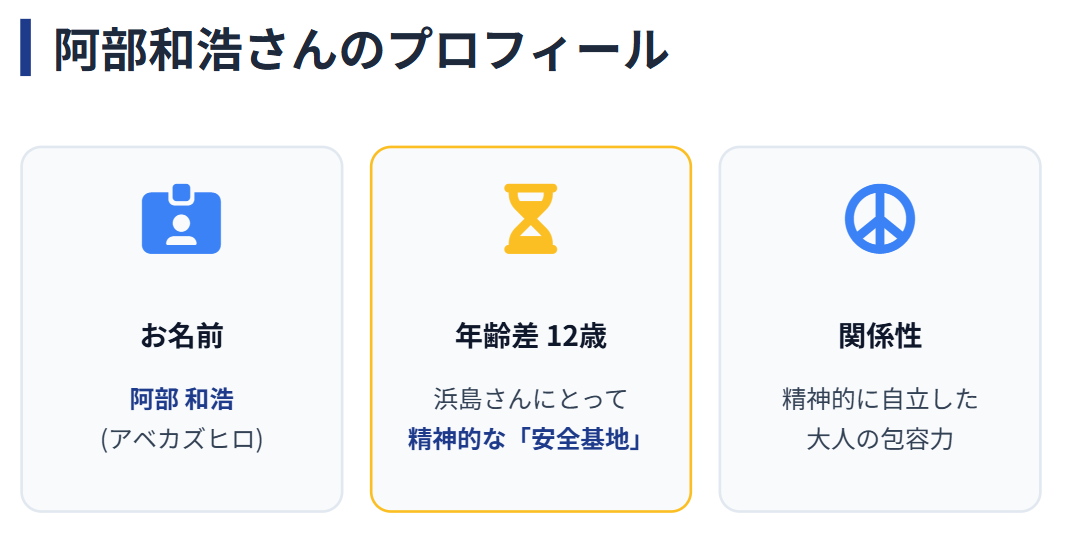Select the yellow-bordered age difference card

pos(530,480)
